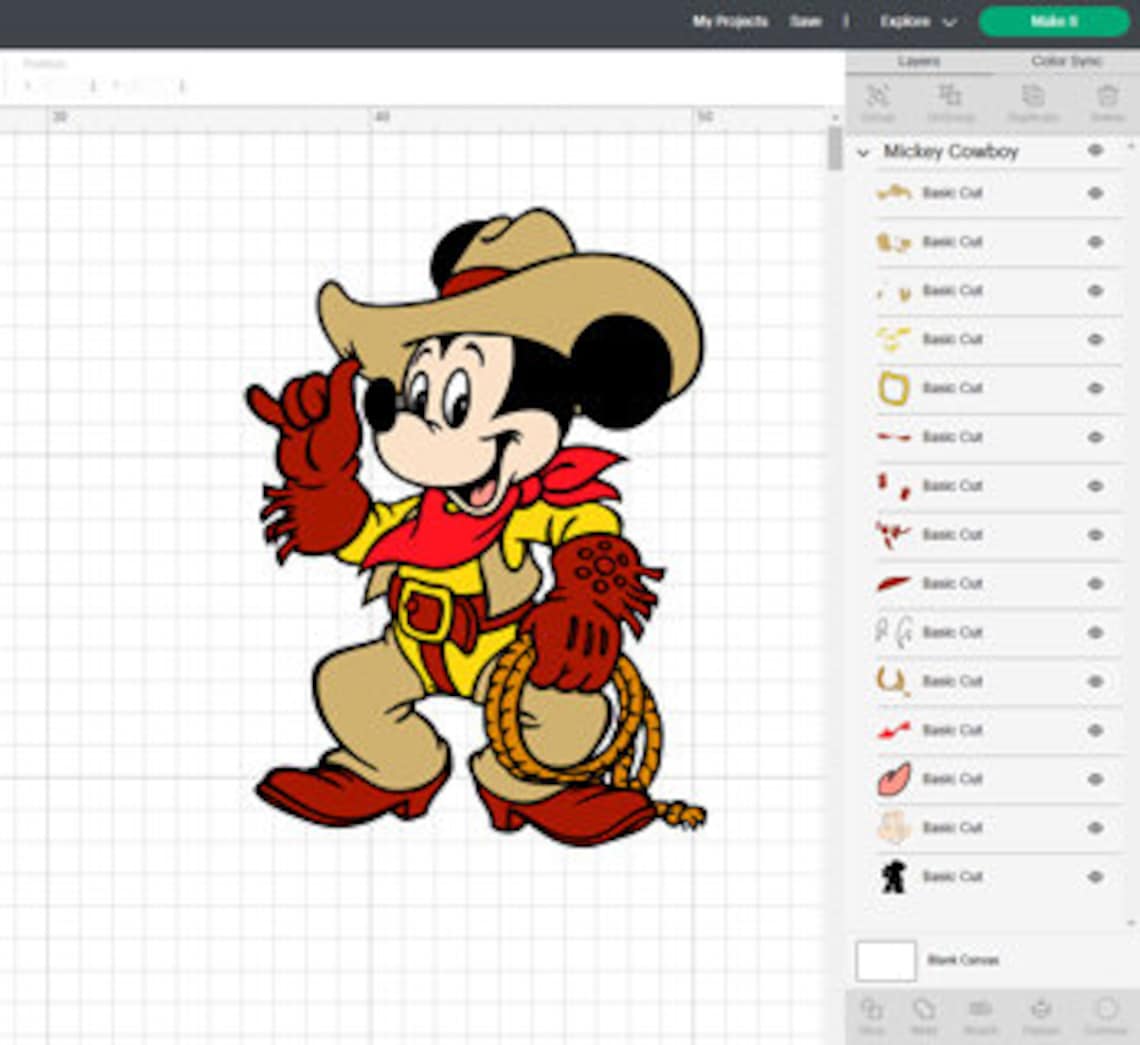
Task: Click the Ungroup icon
Action: pyautogui.click(x=950, y=97)
